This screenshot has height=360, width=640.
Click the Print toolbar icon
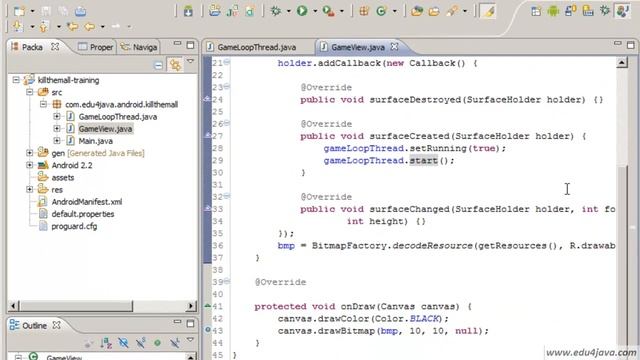pos(80,11)
